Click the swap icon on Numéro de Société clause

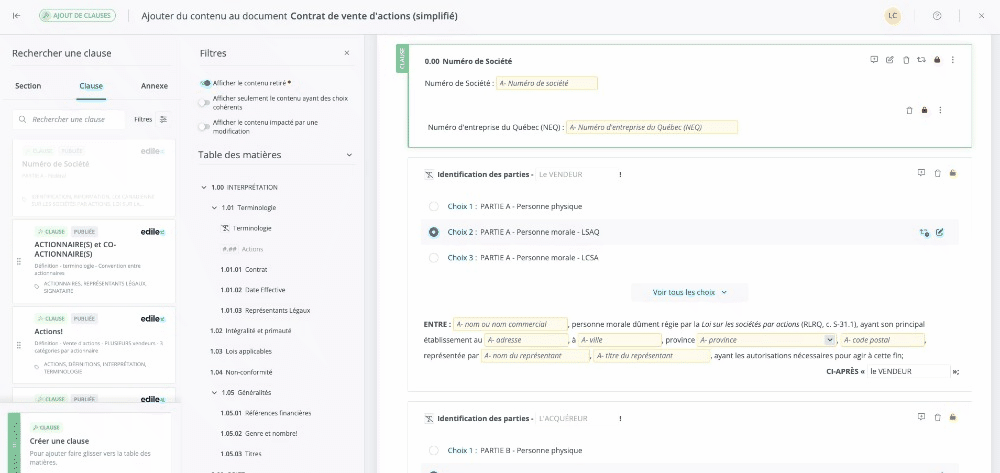click(x=921, y=60)
